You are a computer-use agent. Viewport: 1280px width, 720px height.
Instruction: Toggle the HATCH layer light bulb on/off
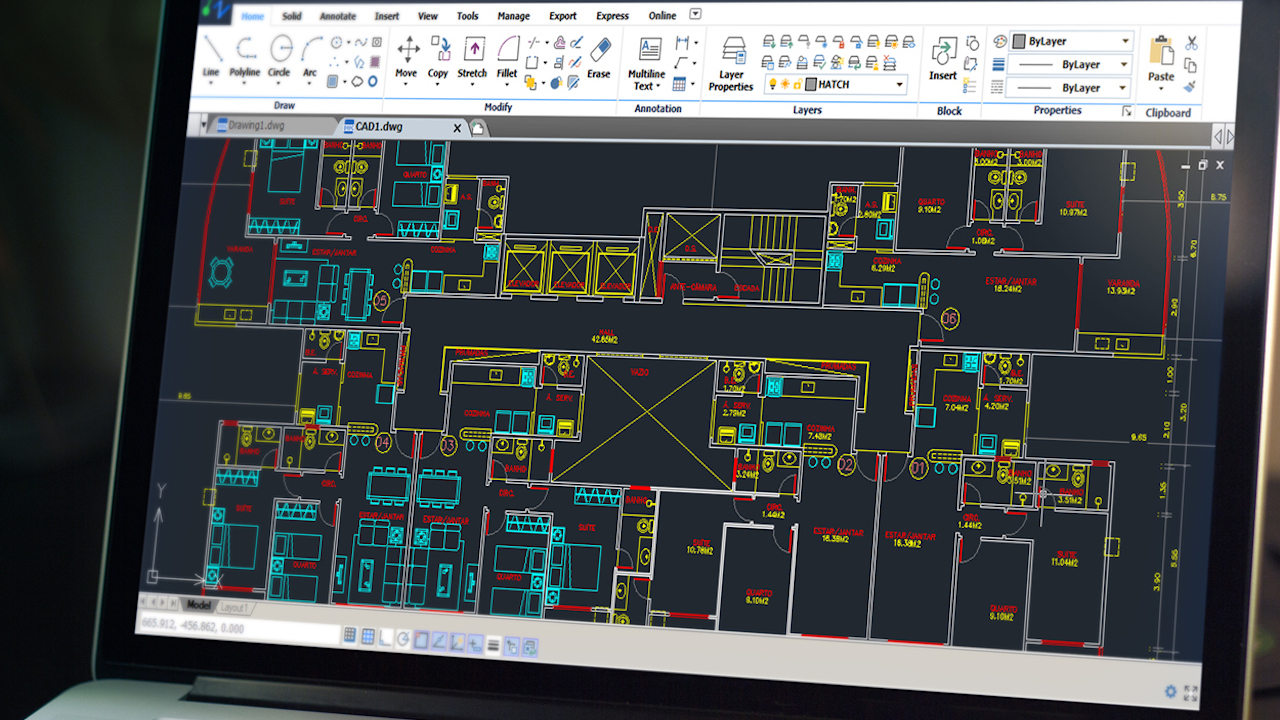[773, 84]
